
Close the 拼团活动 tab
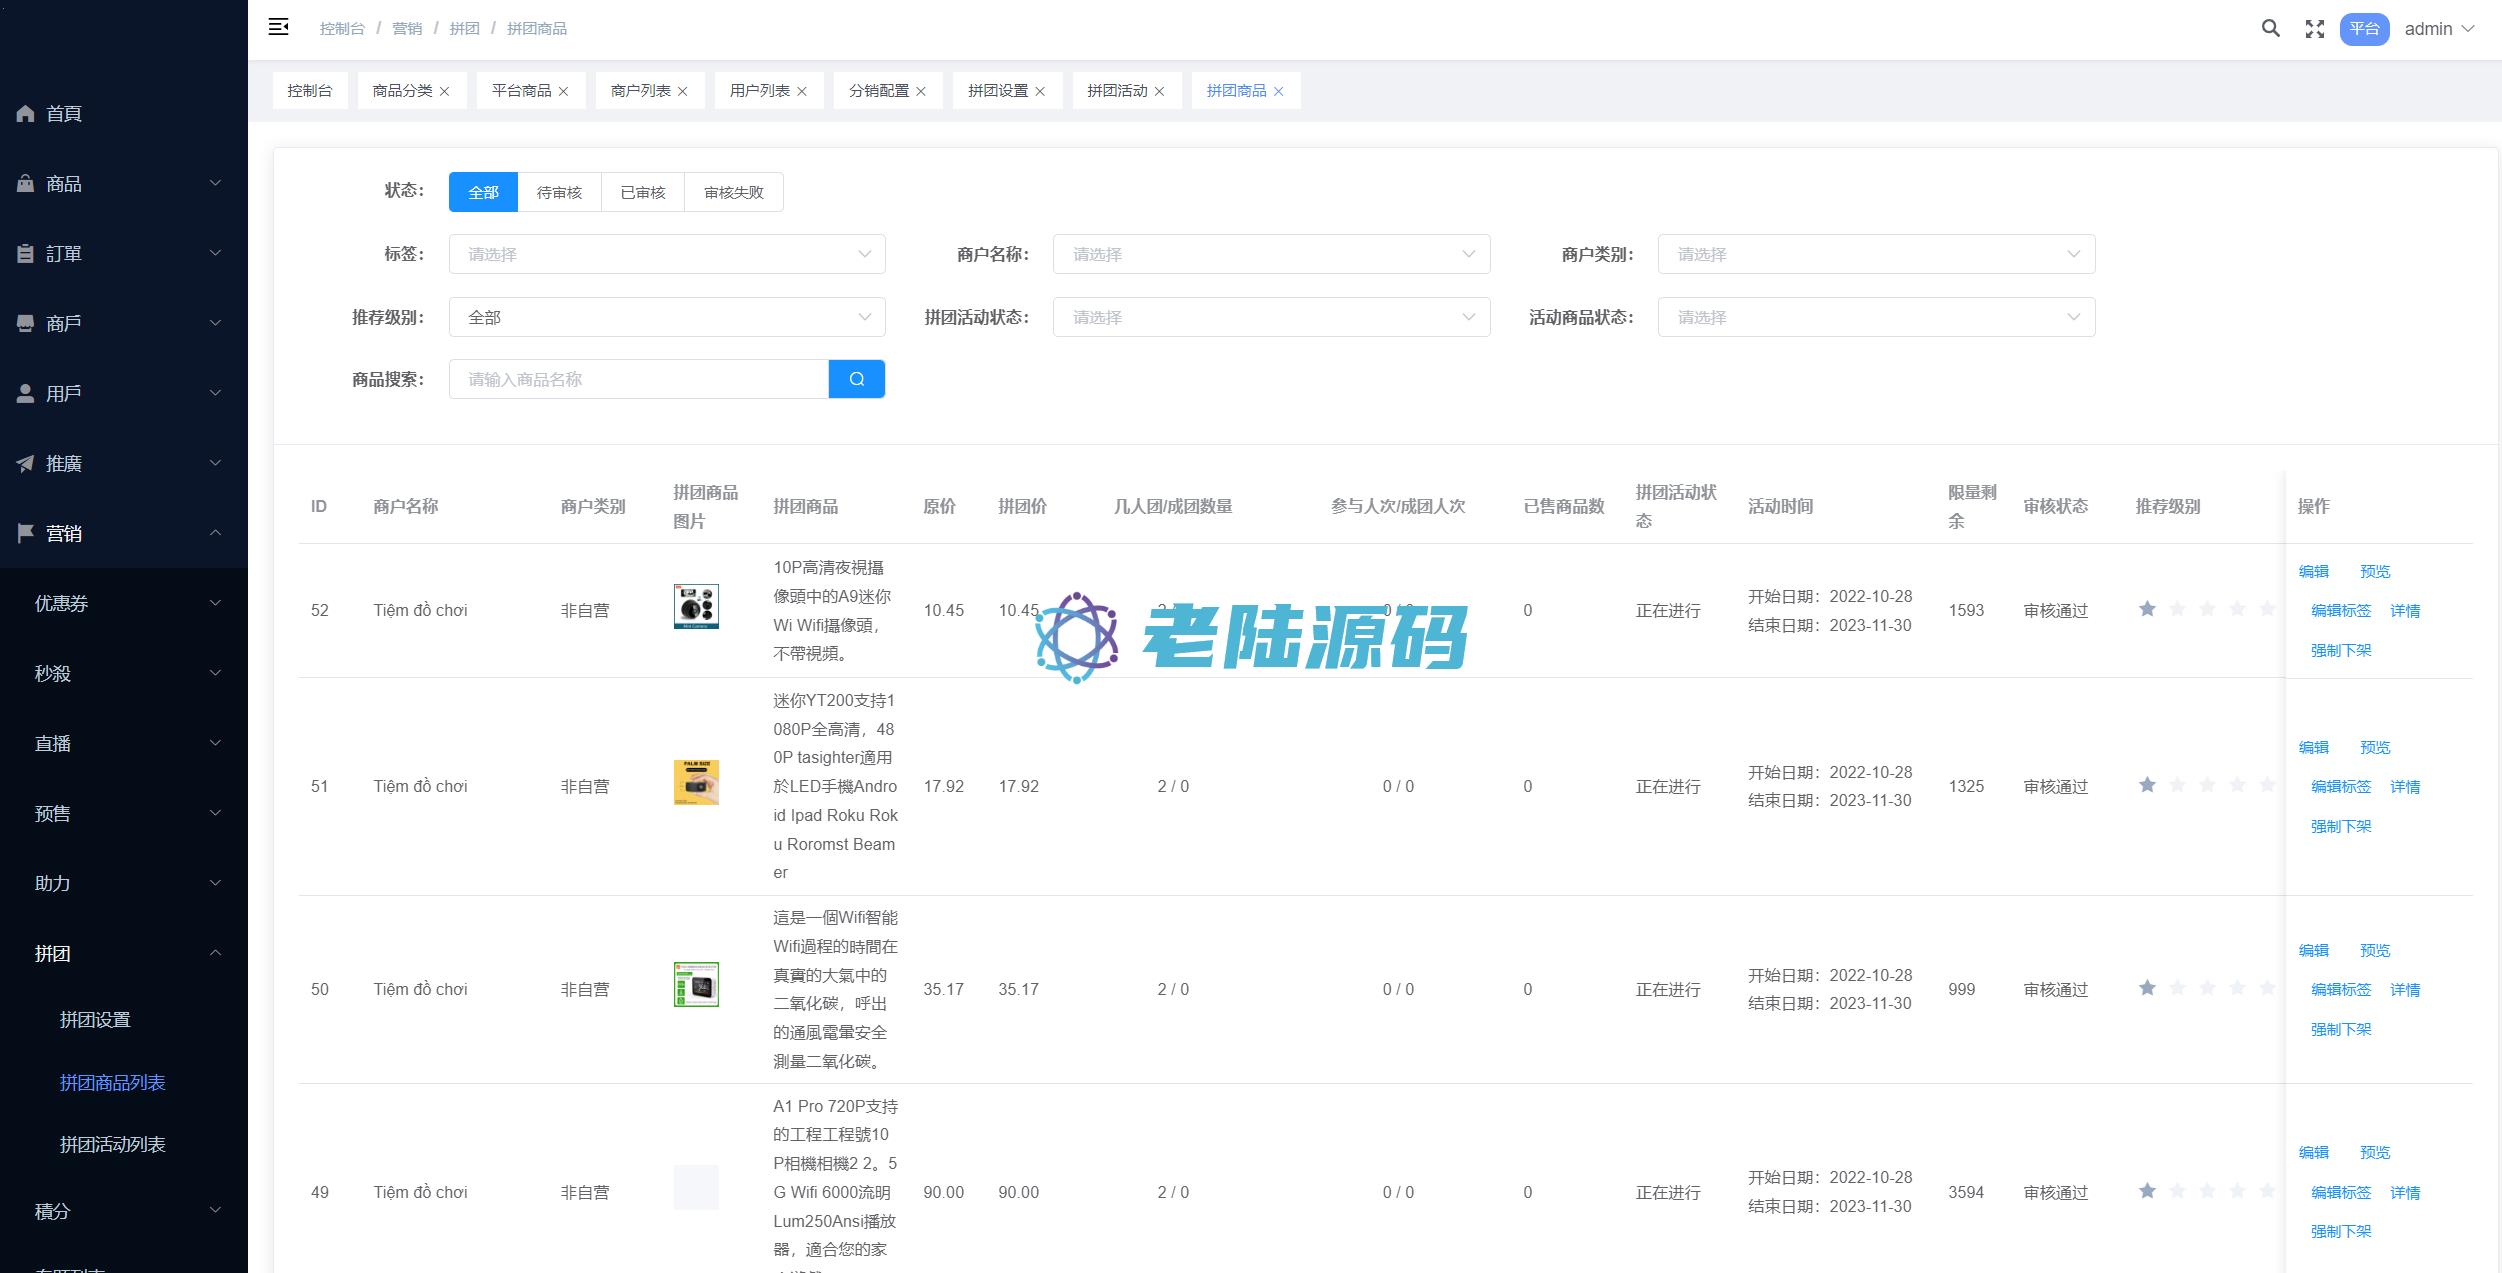(1160, 91)
